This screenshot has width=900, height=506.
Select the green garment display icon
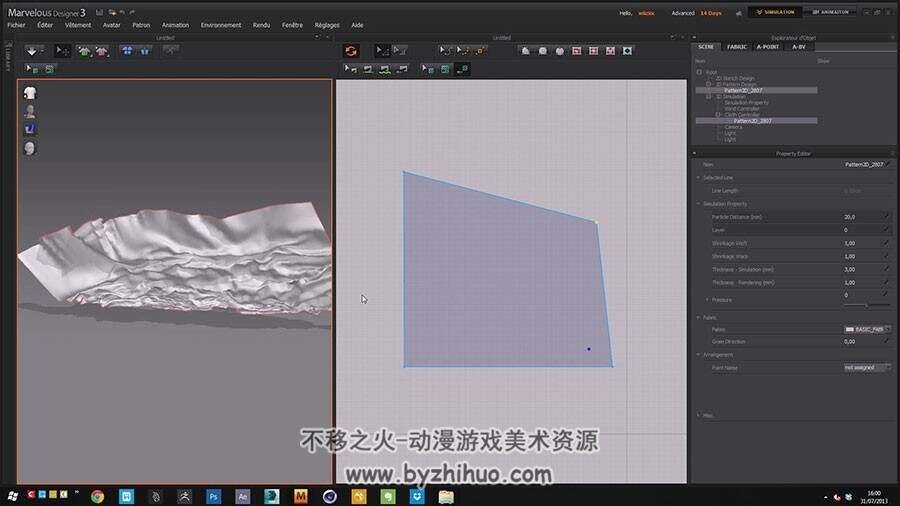(84, 51)
